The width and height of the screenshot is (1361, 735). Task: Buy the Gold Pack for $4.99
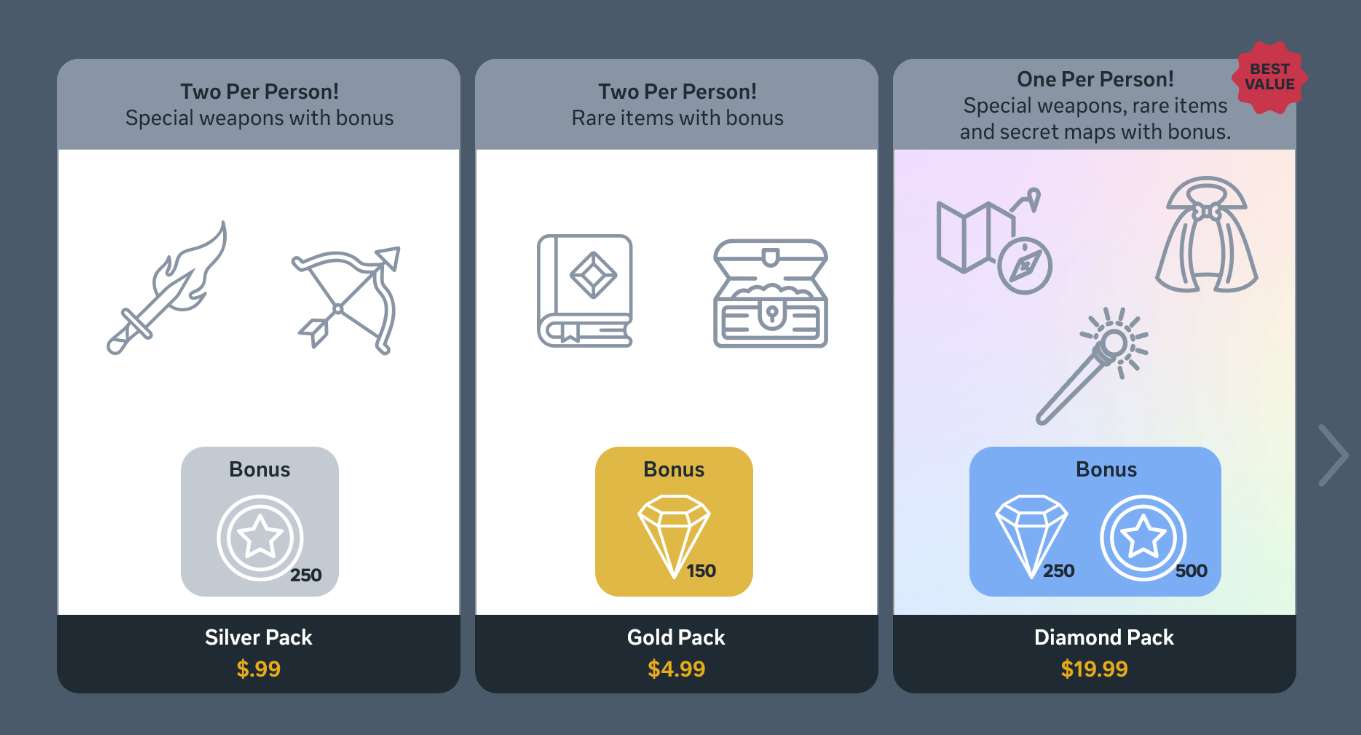click(677, 653)
